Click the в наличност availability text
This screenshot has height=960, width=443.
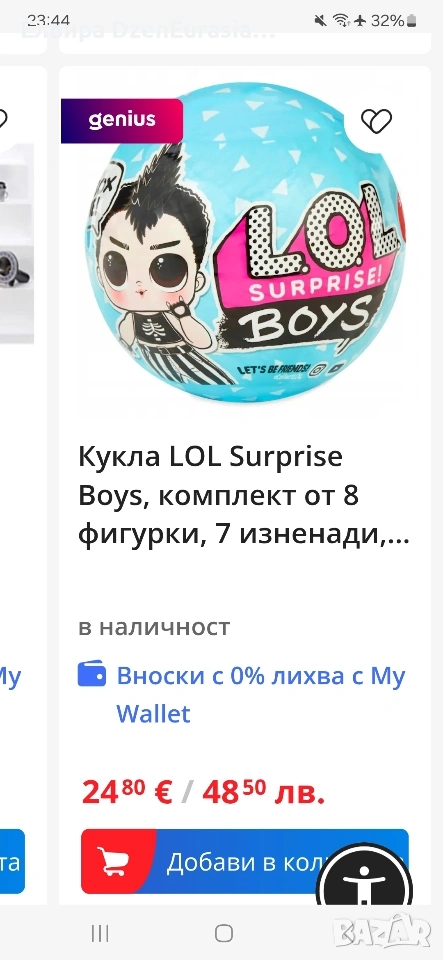(154, 627)
